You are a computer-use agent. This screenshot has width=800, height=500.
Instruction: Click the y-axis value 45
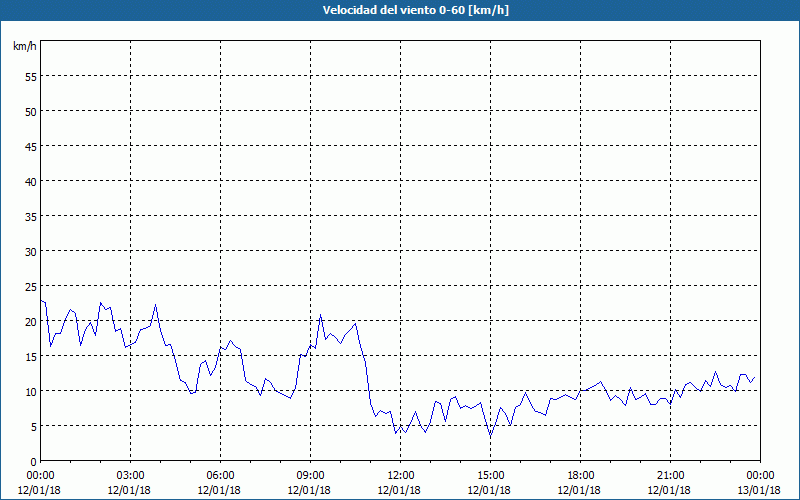click(30, 146)
